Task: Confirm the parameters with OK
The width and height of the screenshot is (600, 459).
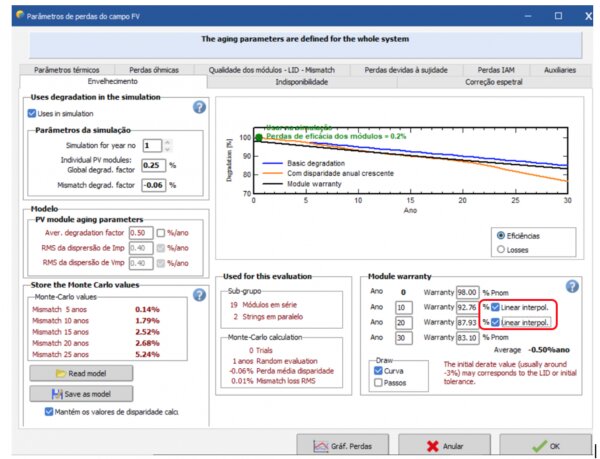Action: [x=547, y=446]
